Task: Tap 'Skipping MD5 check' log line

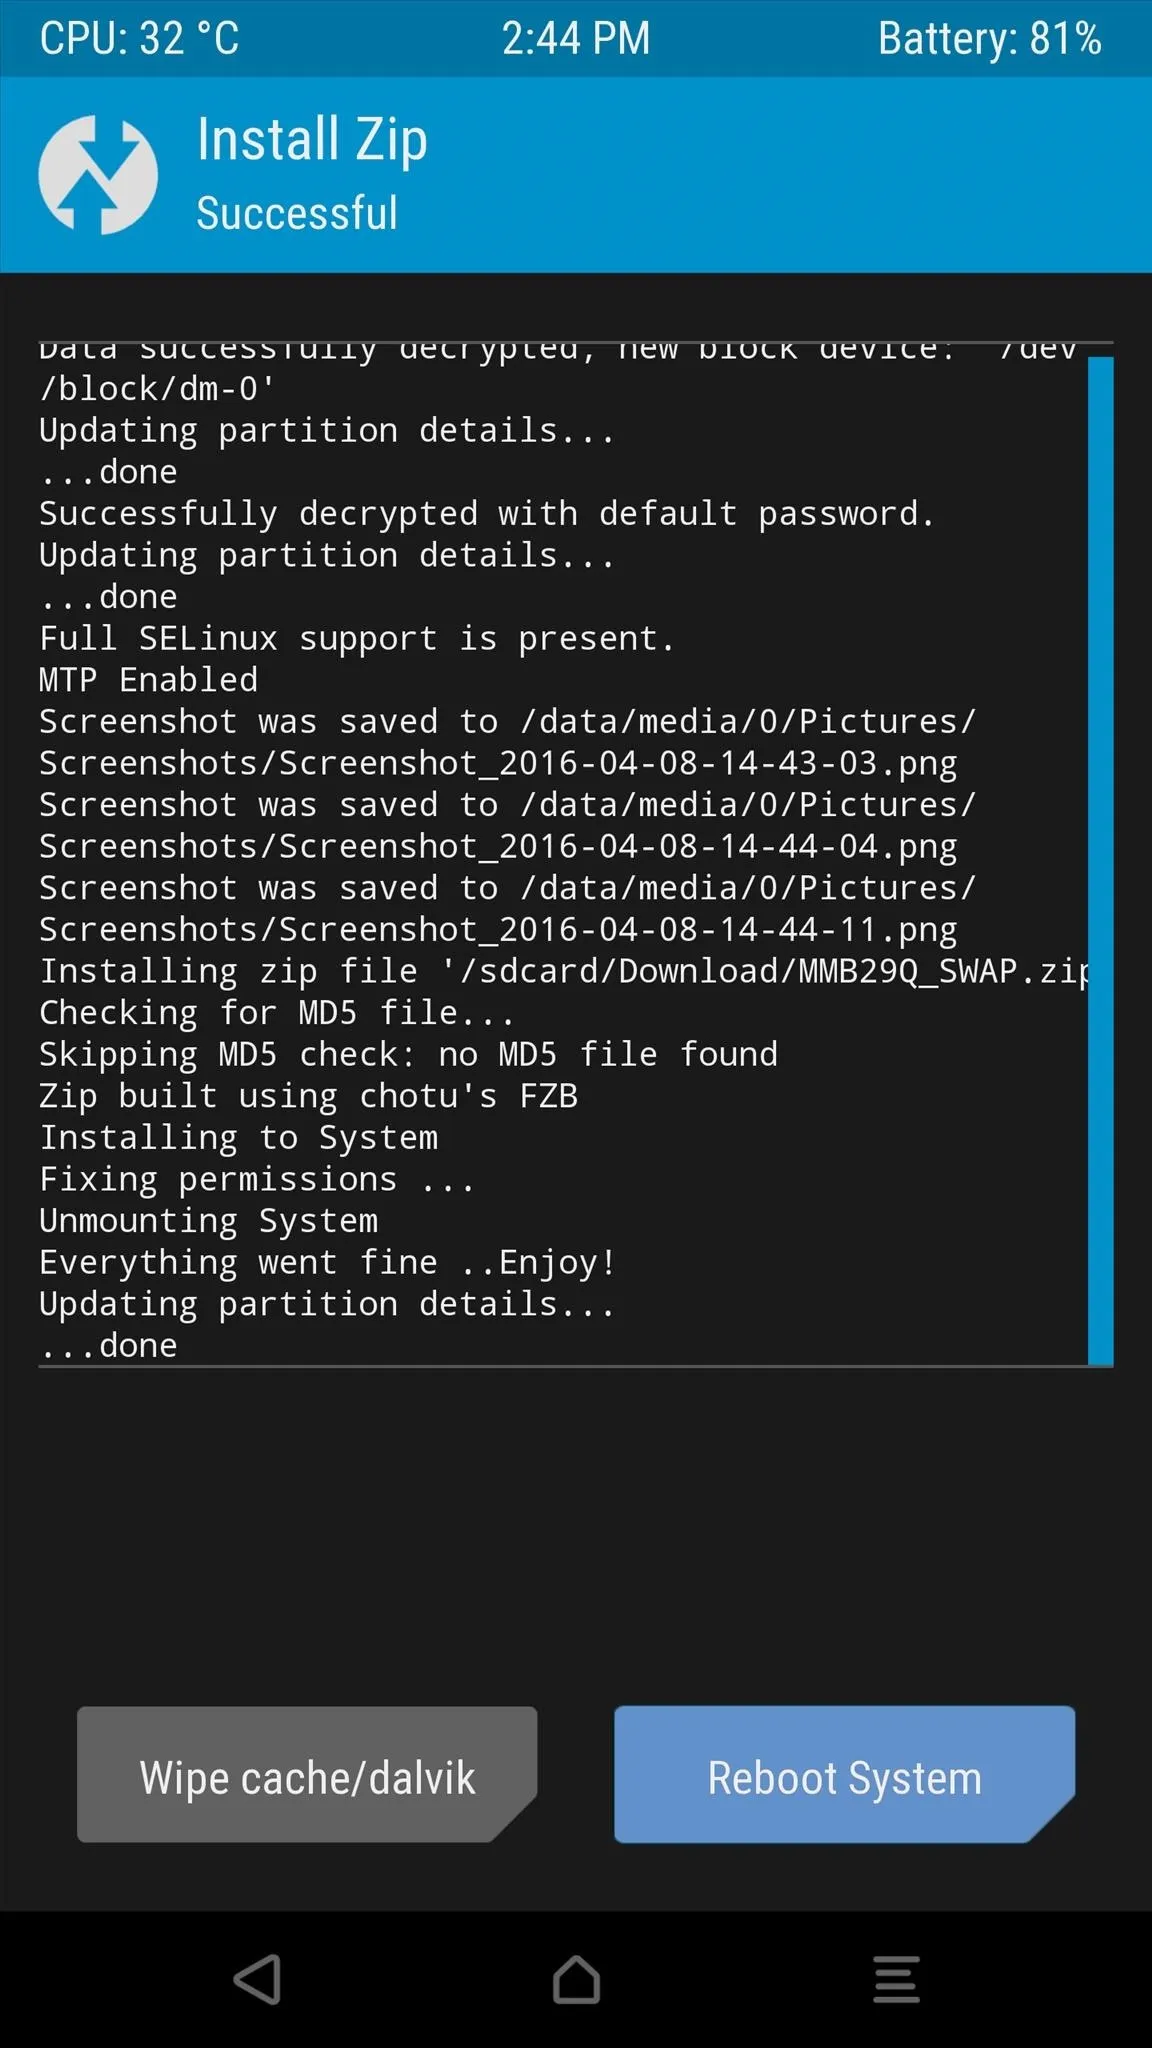Action: pos(408,1054)
